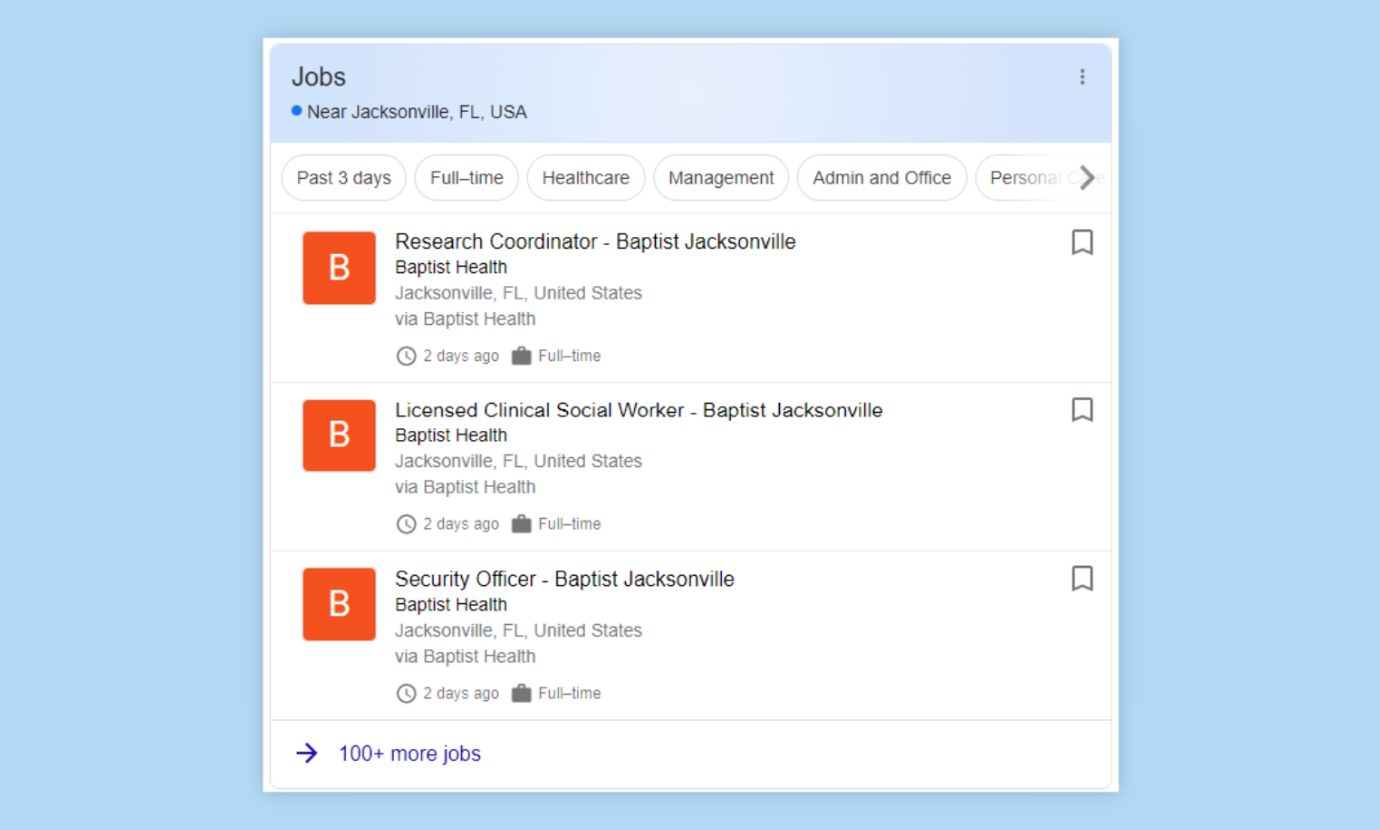
Task: Click Baptist Health employer name under Security Officer
Action: 451,605
